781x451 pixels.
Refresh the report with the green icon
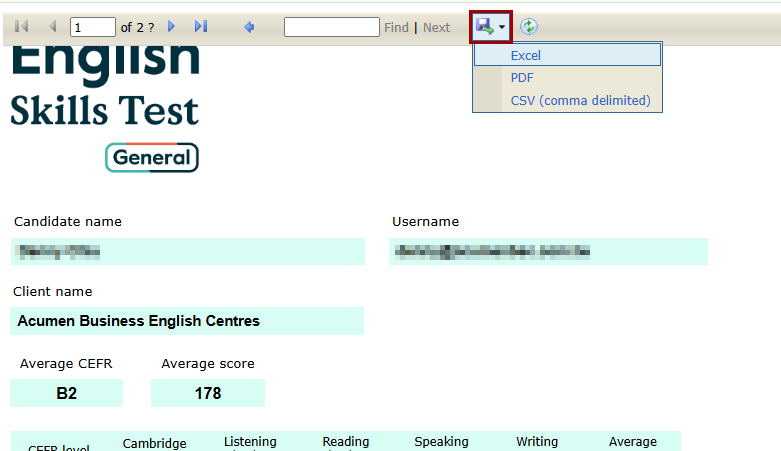tap(529, 27)
